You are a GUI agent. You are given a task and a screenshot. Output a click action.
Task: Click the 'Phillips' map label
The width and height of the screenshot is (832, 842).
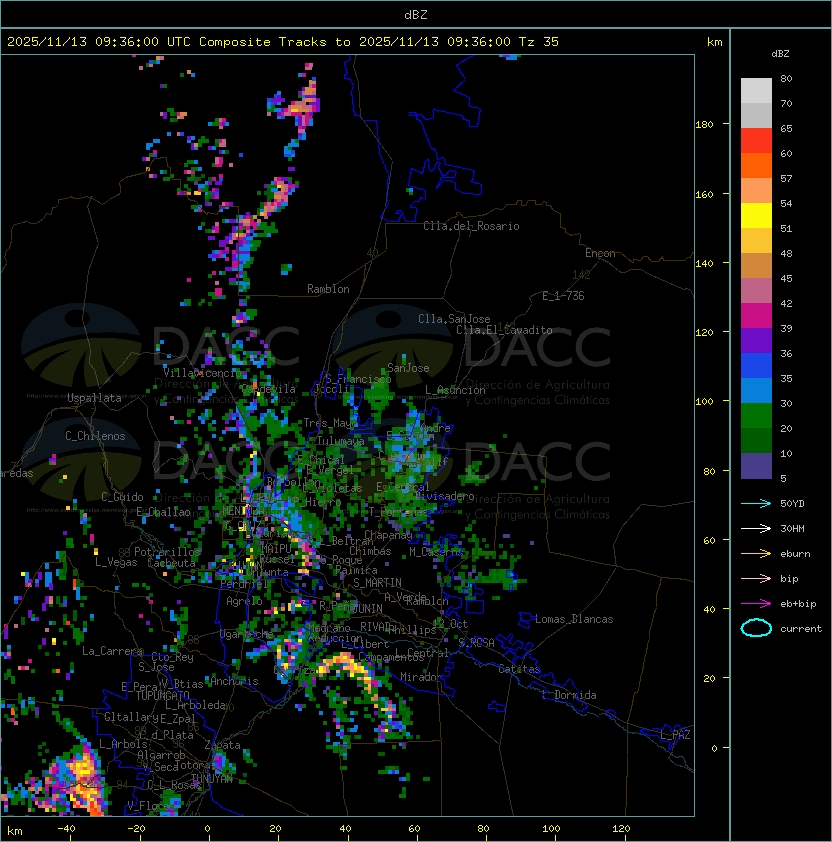coord(413,630)
